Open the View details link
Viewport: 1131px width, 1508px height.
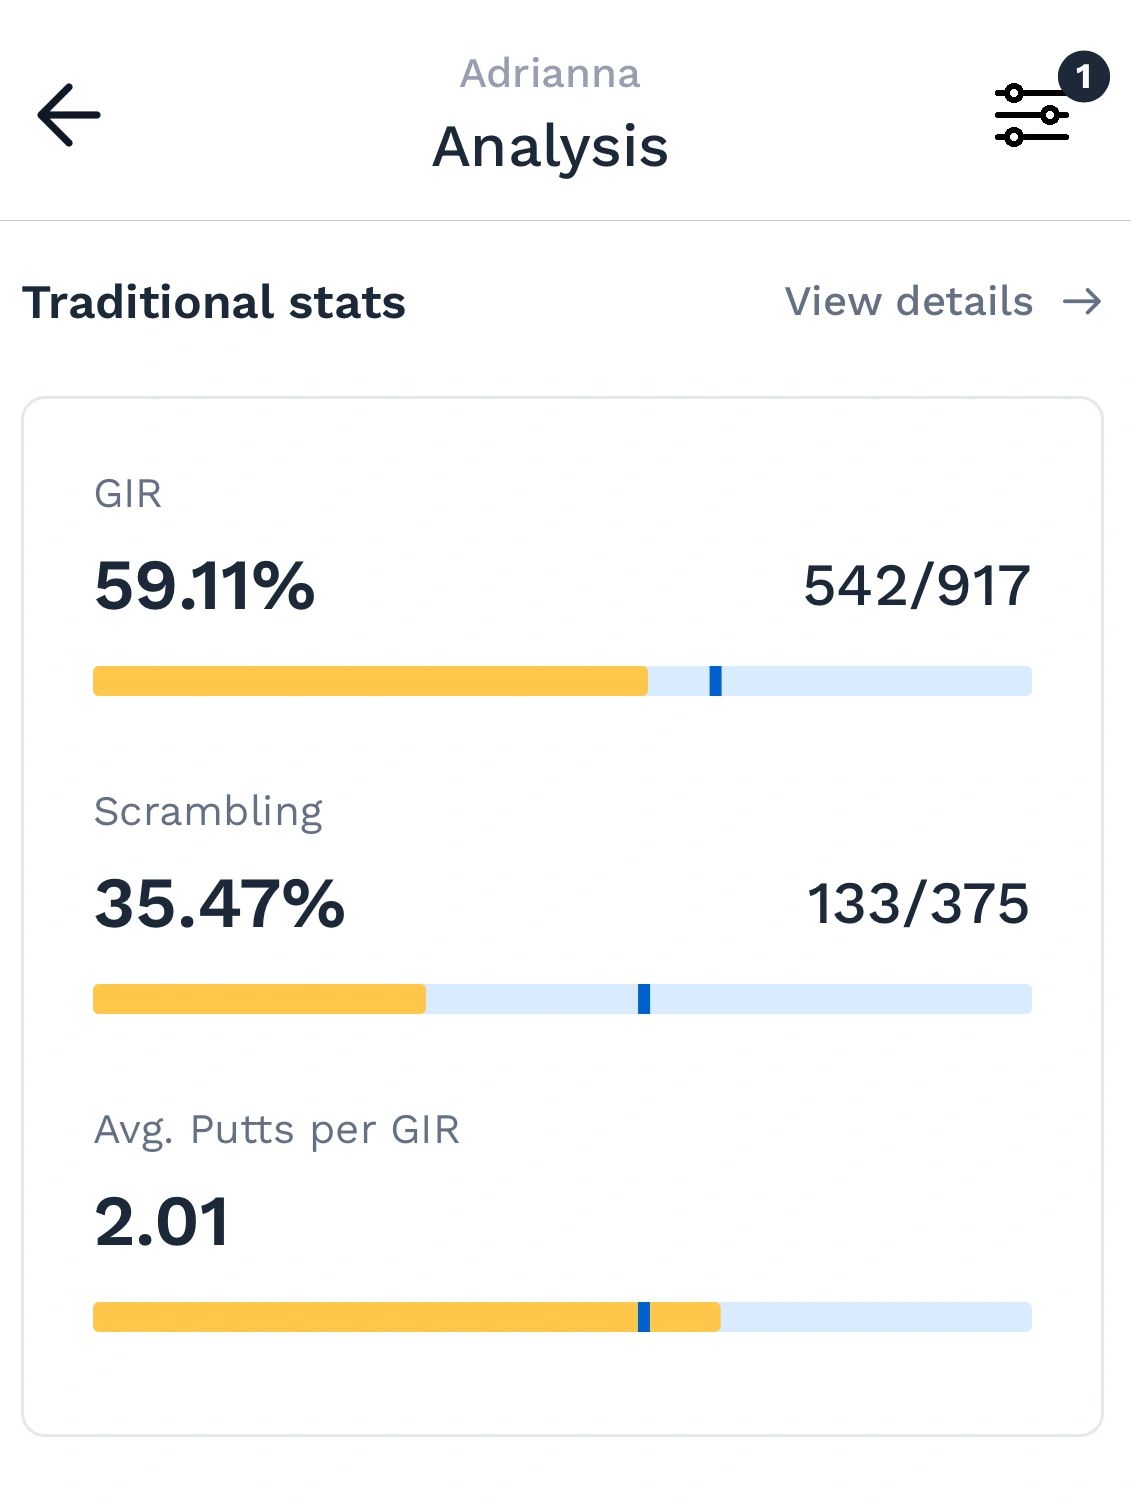click(908, 302)
